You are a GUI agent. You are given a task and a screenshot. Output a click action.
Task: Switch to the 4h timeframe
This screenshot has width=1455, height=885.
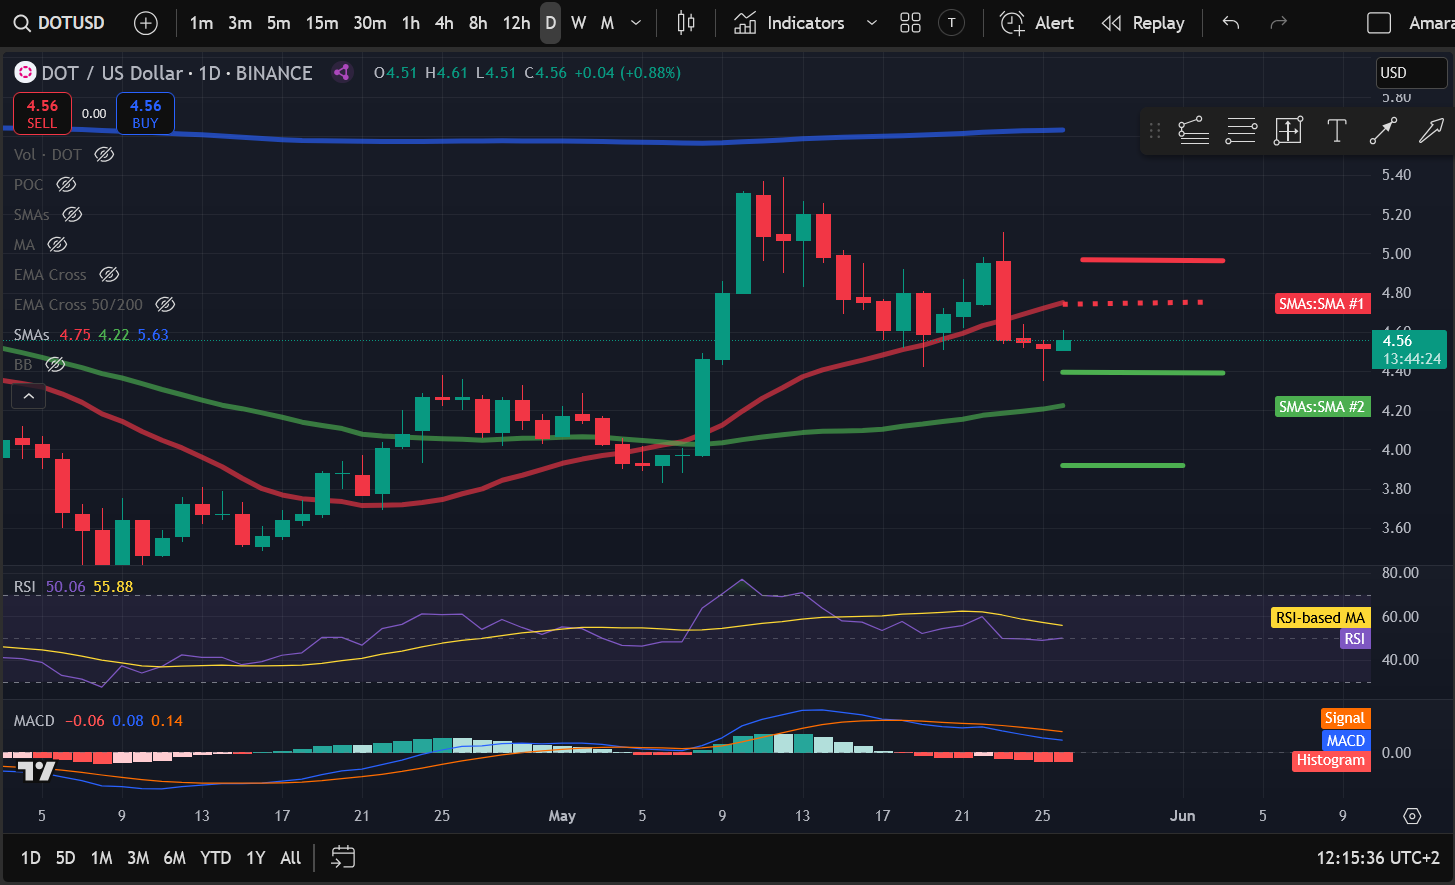tap(444, 23)
